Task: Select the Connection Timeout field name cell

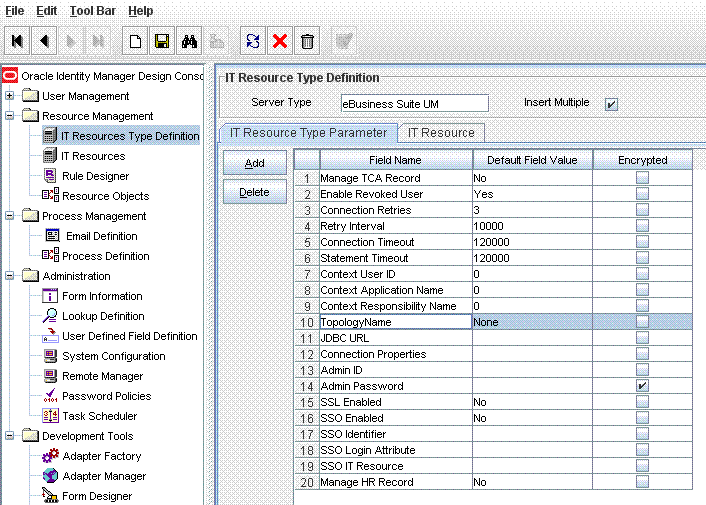Action: [x=396, y=242]
